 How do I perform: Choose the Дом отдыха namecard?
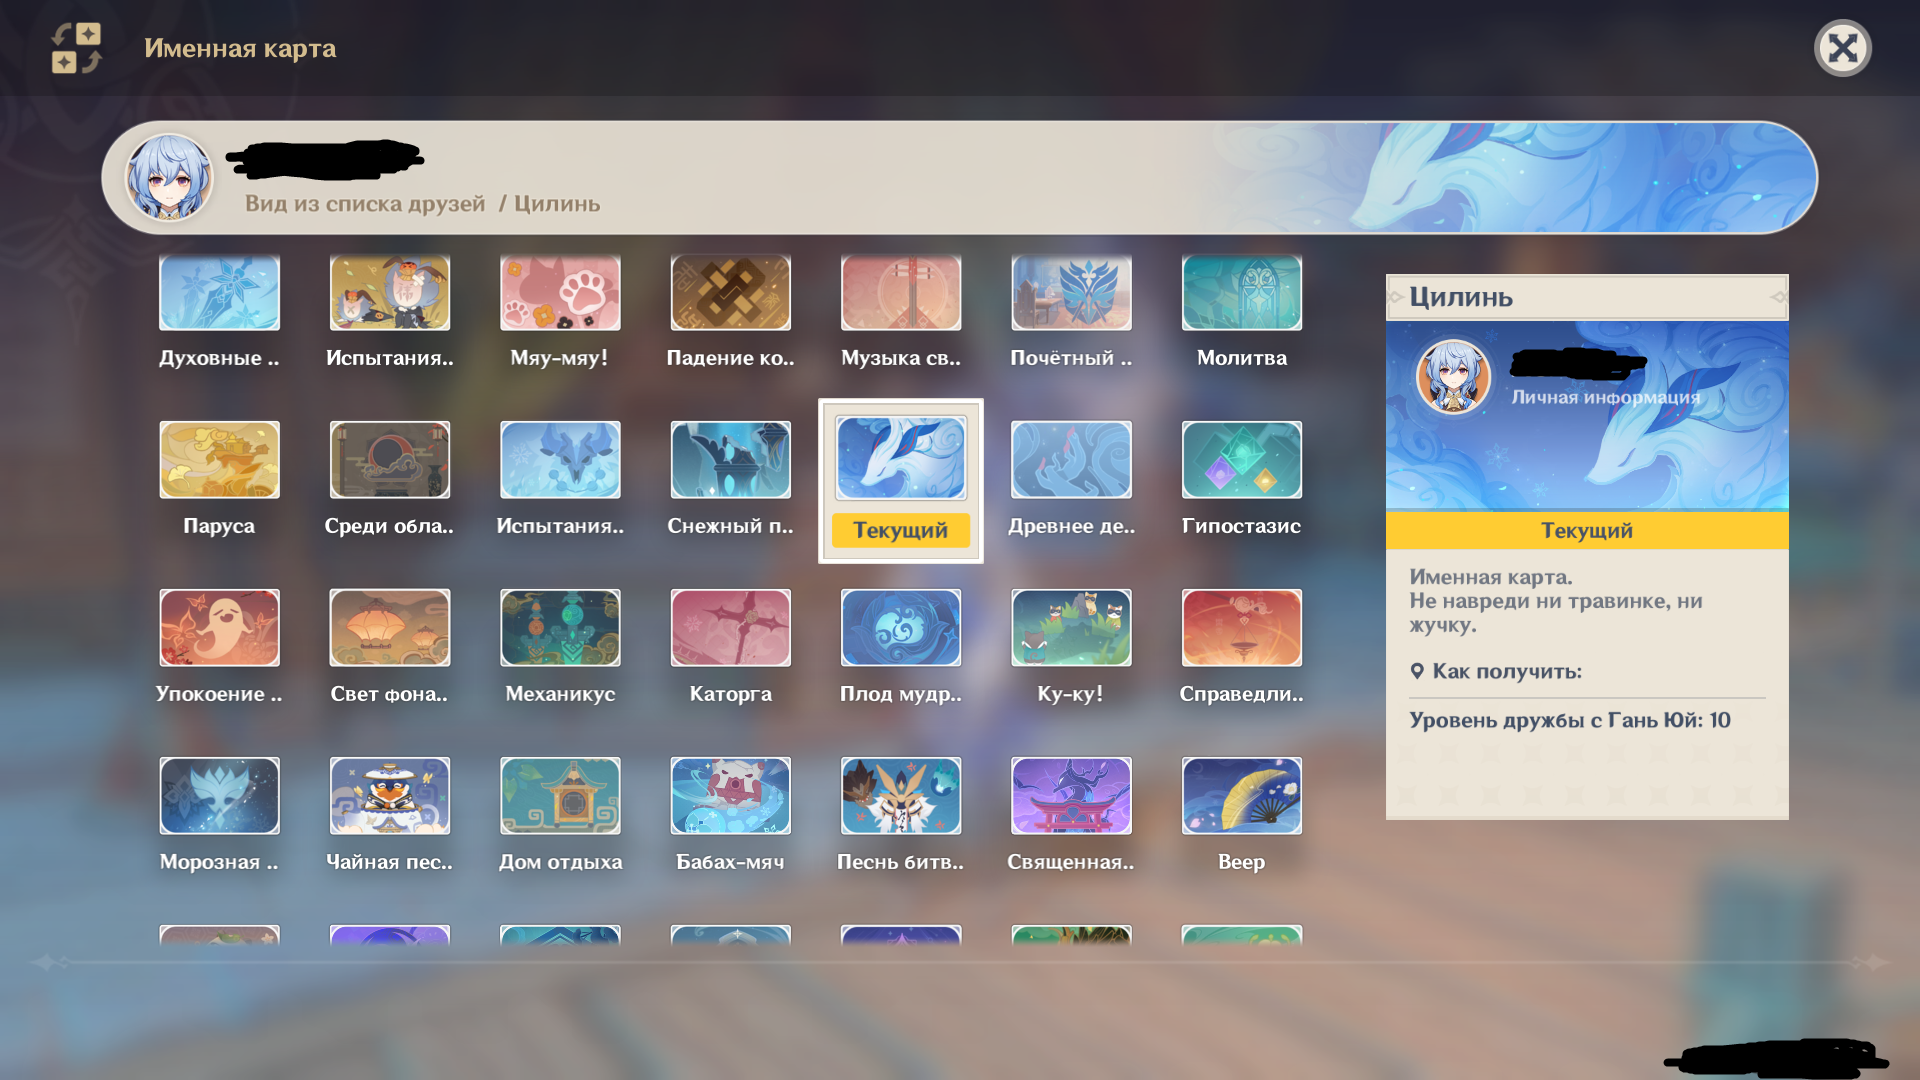click(x=560, y=796)
